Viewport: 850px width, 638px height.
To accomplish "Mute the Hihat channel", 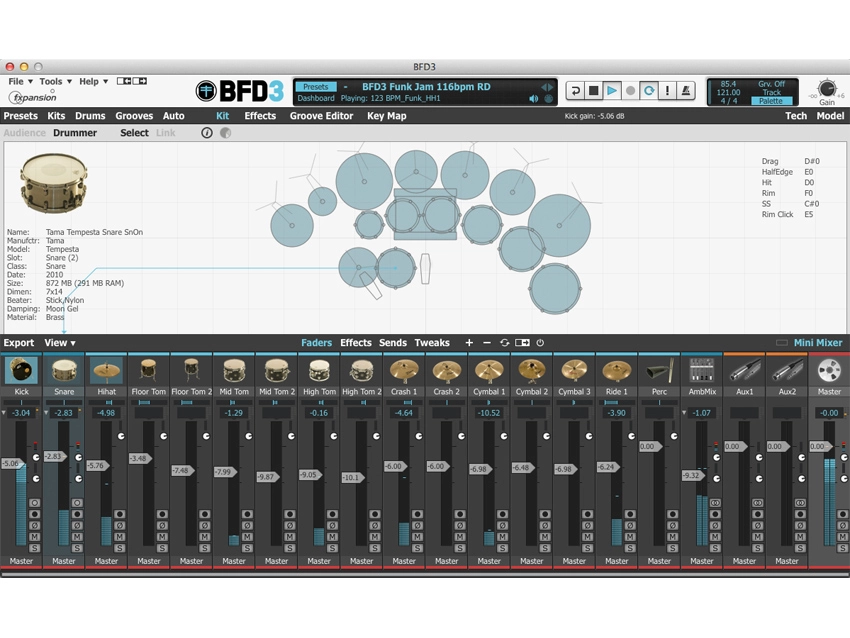I will [x=120, y=537].
